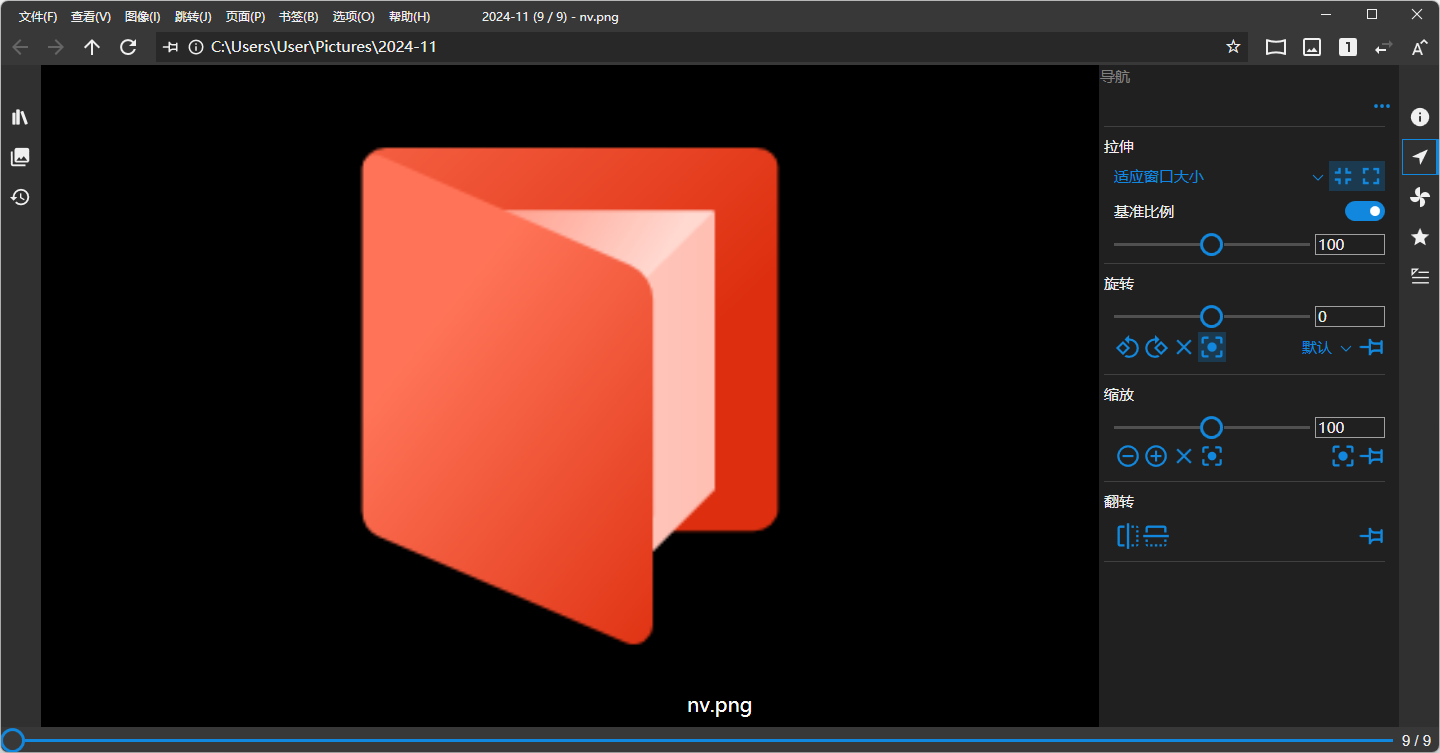
Task: Click the 基准比例 value field showing 100
Action: tap(1349, 244)
